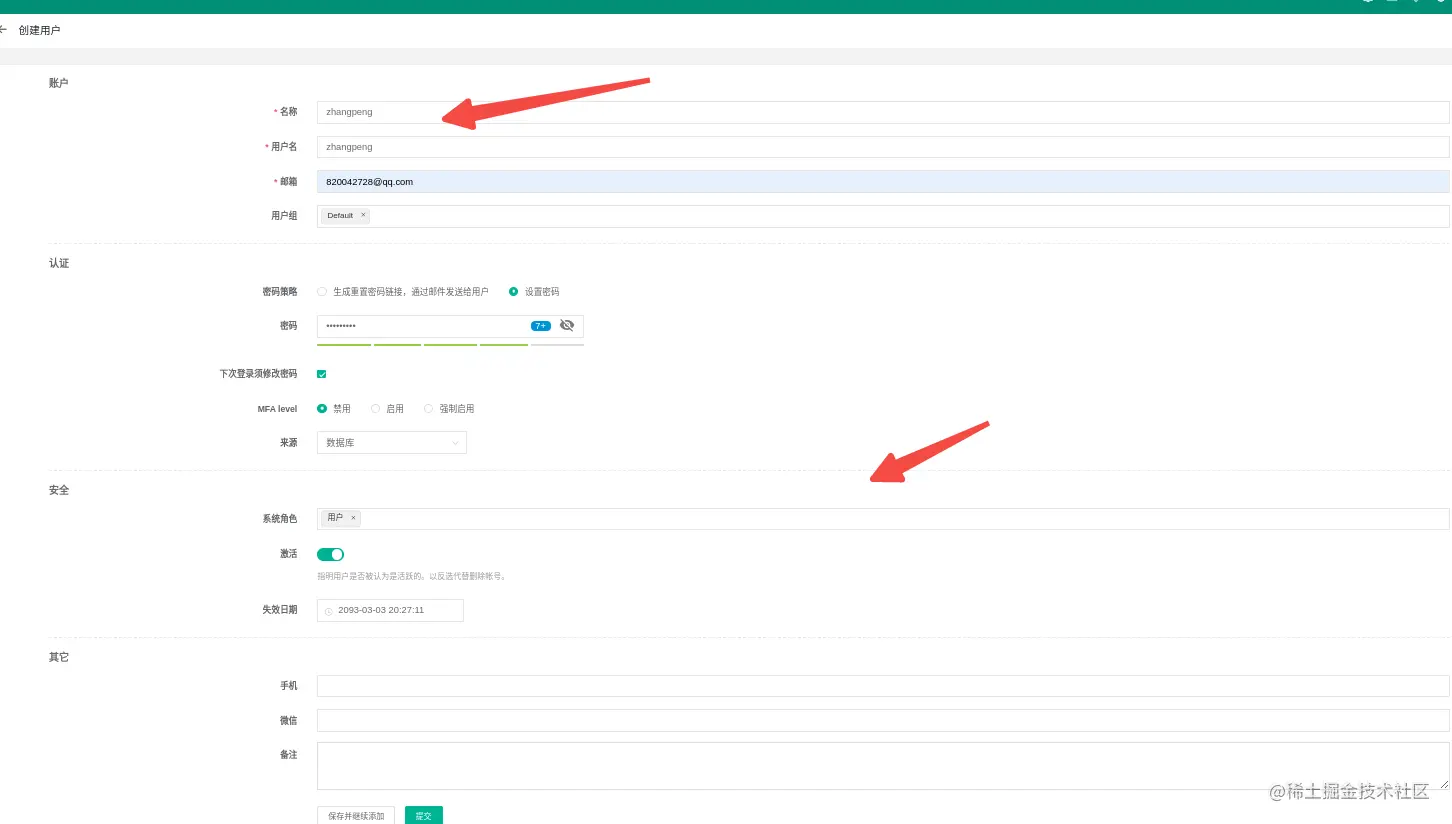The image size is (1452, 824).
Task: Toggle password visibility with the eye icon
Action: pos(567,325)
